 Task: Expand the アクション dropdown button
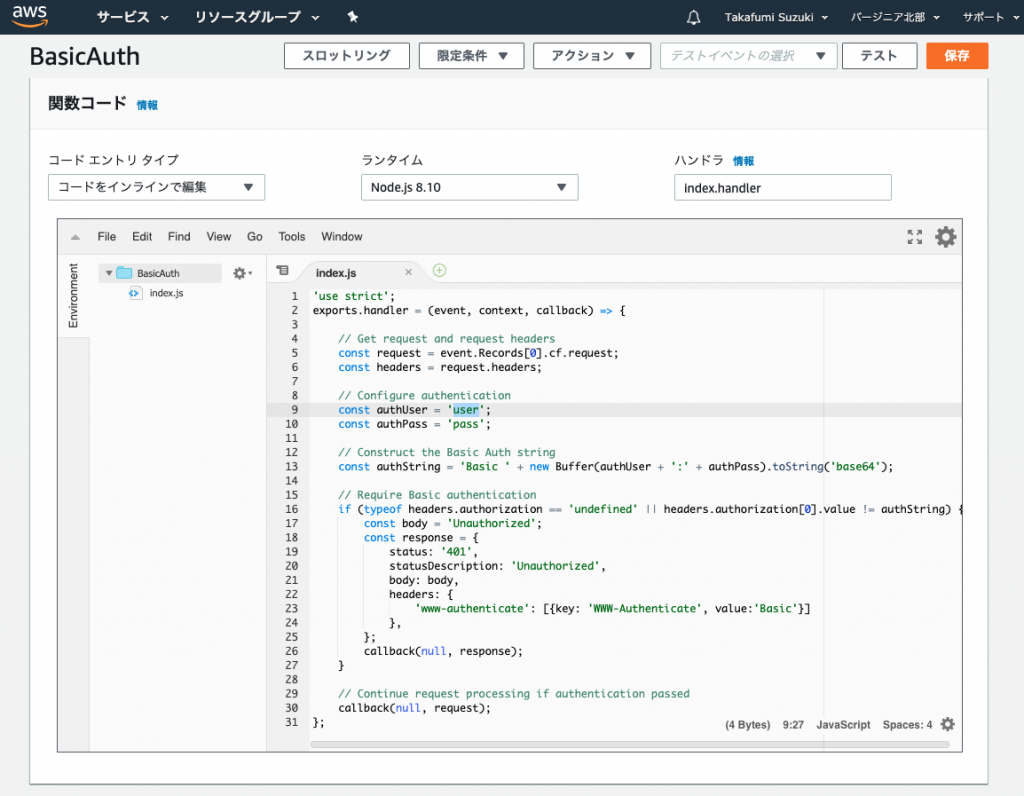(592, 56)
